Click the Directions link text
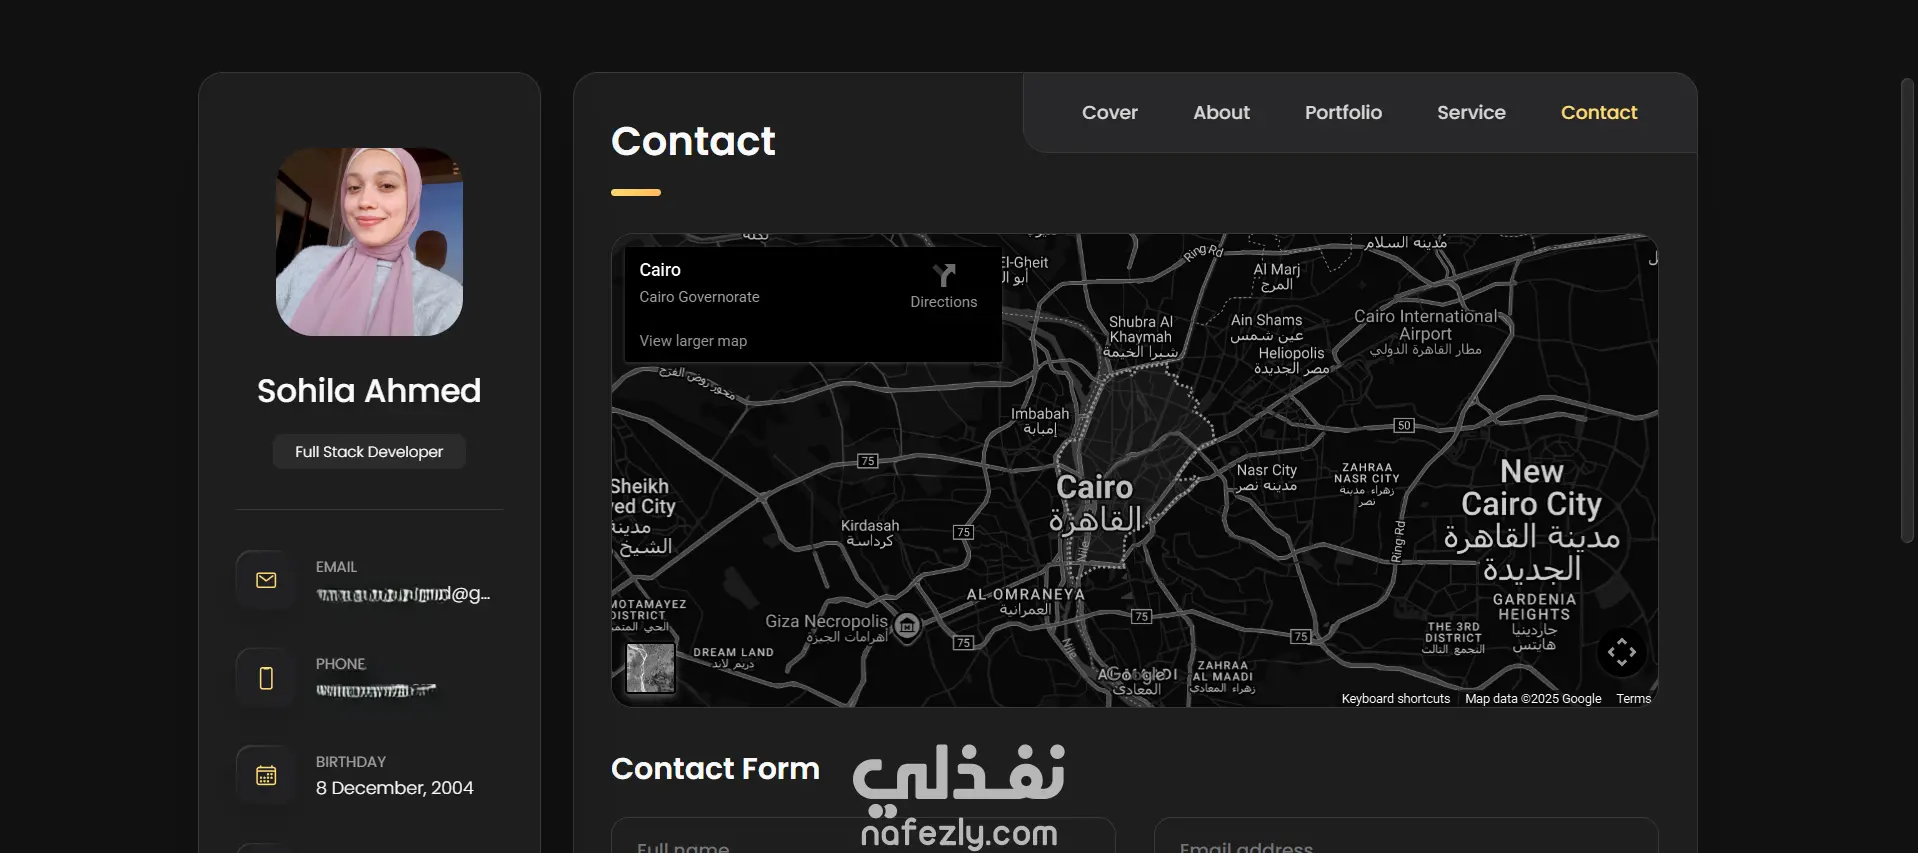This screenshot has height=853, width=1918. coord(944,302)
